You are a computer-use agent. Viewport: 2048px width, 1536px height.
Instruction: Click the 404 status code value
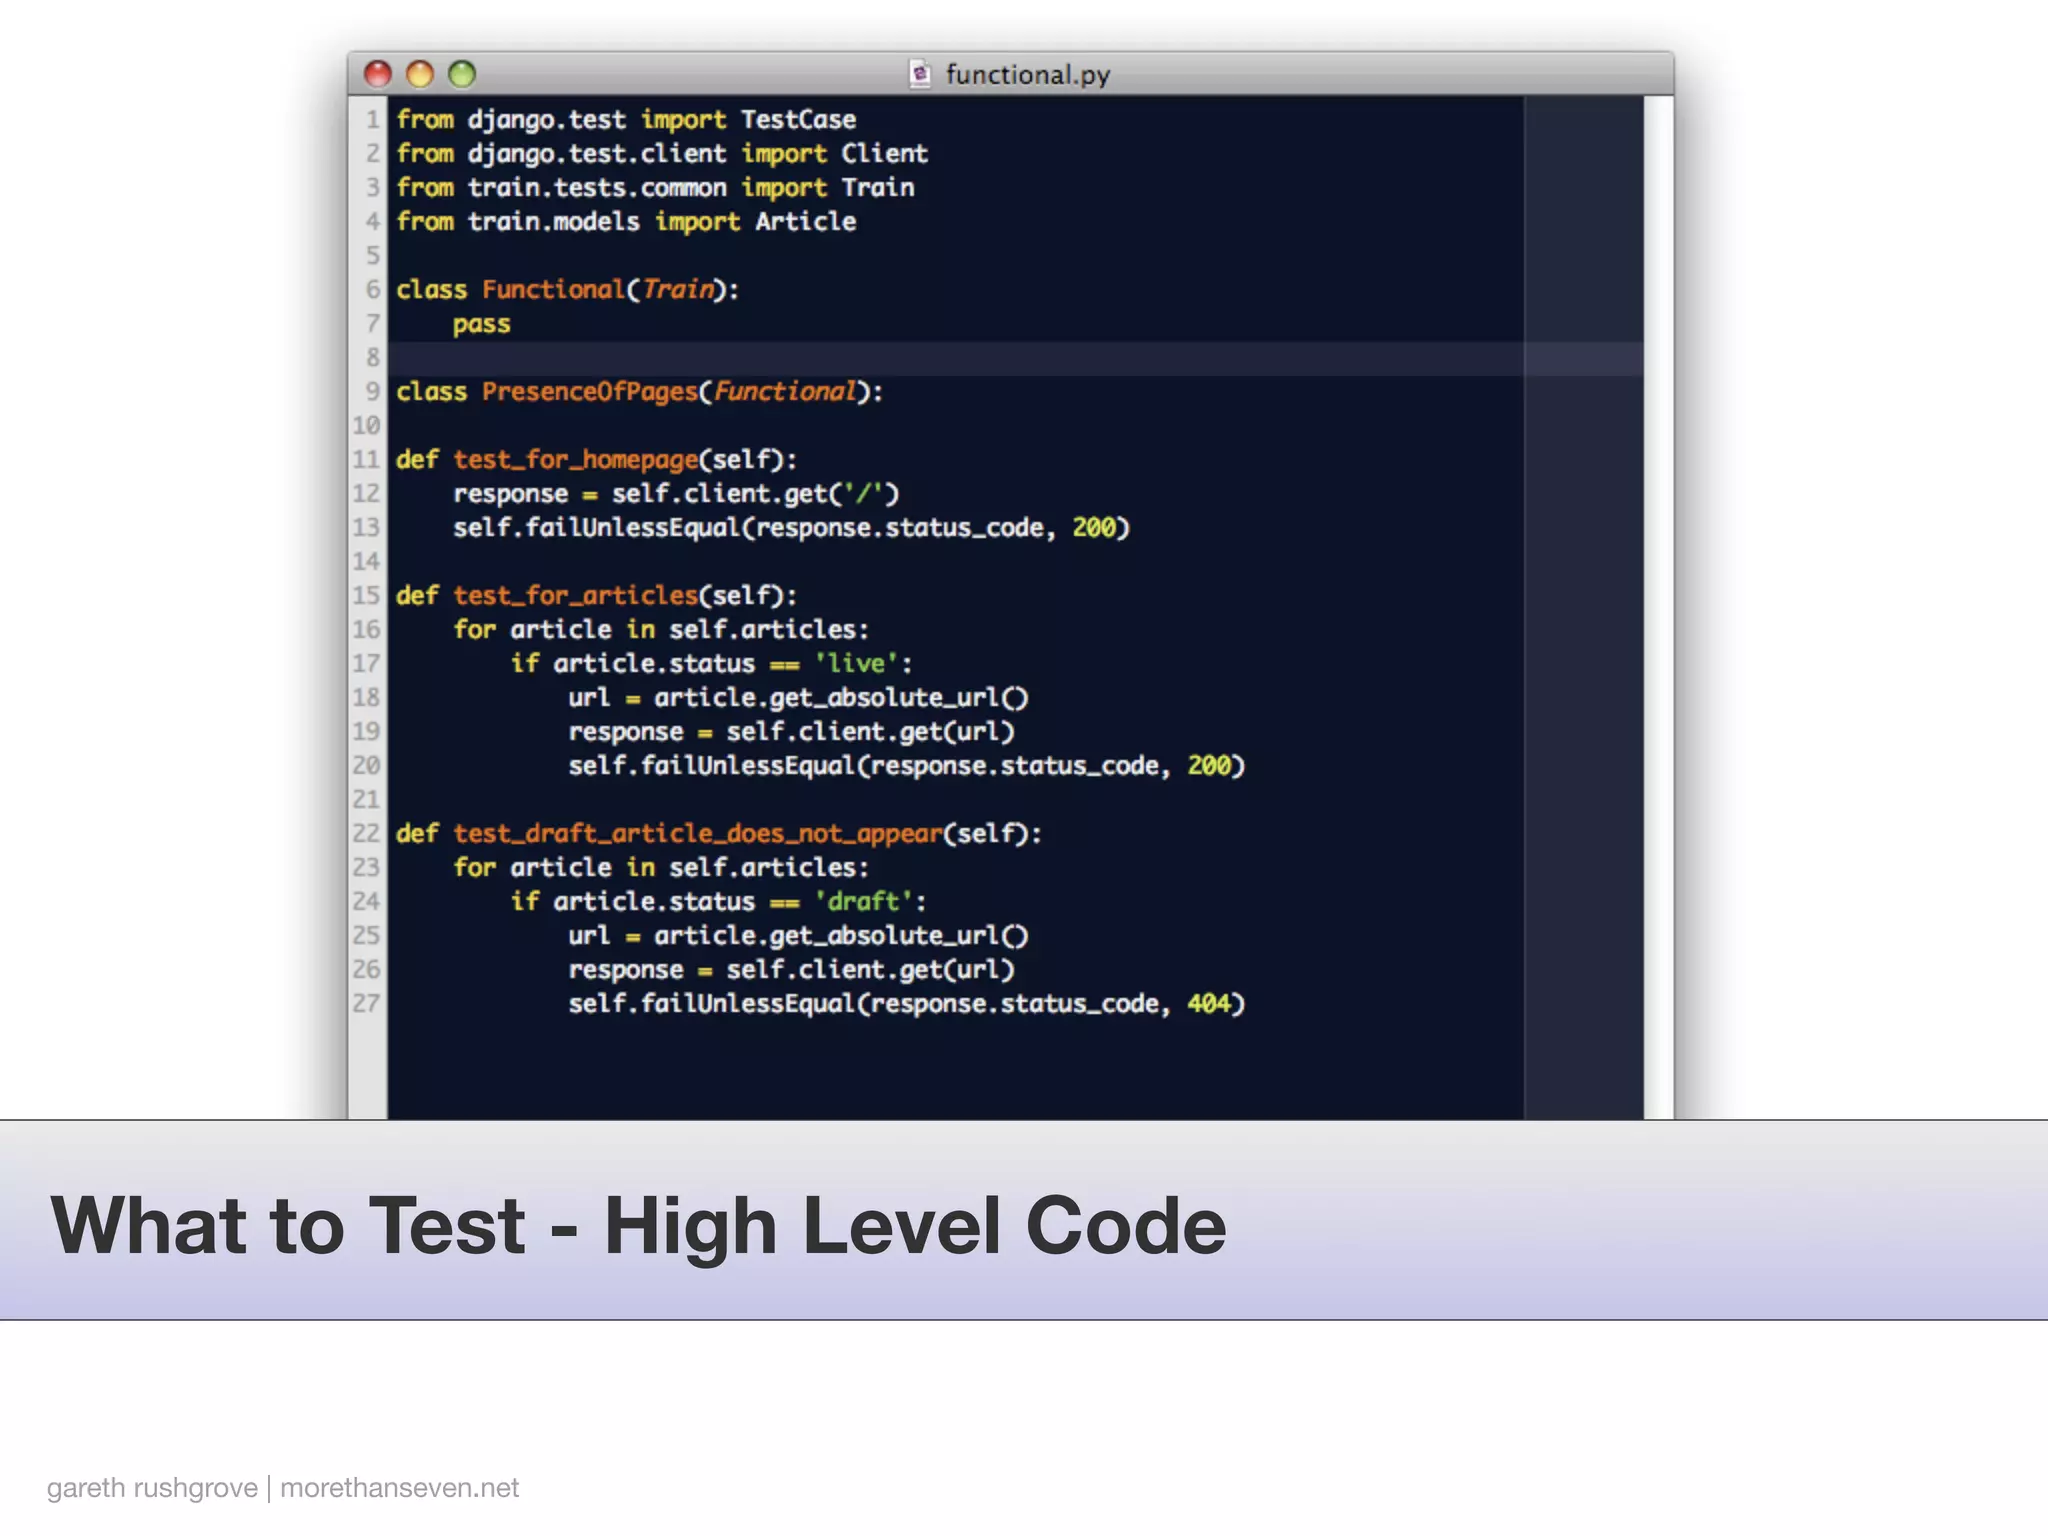tap(1208, 1003)
